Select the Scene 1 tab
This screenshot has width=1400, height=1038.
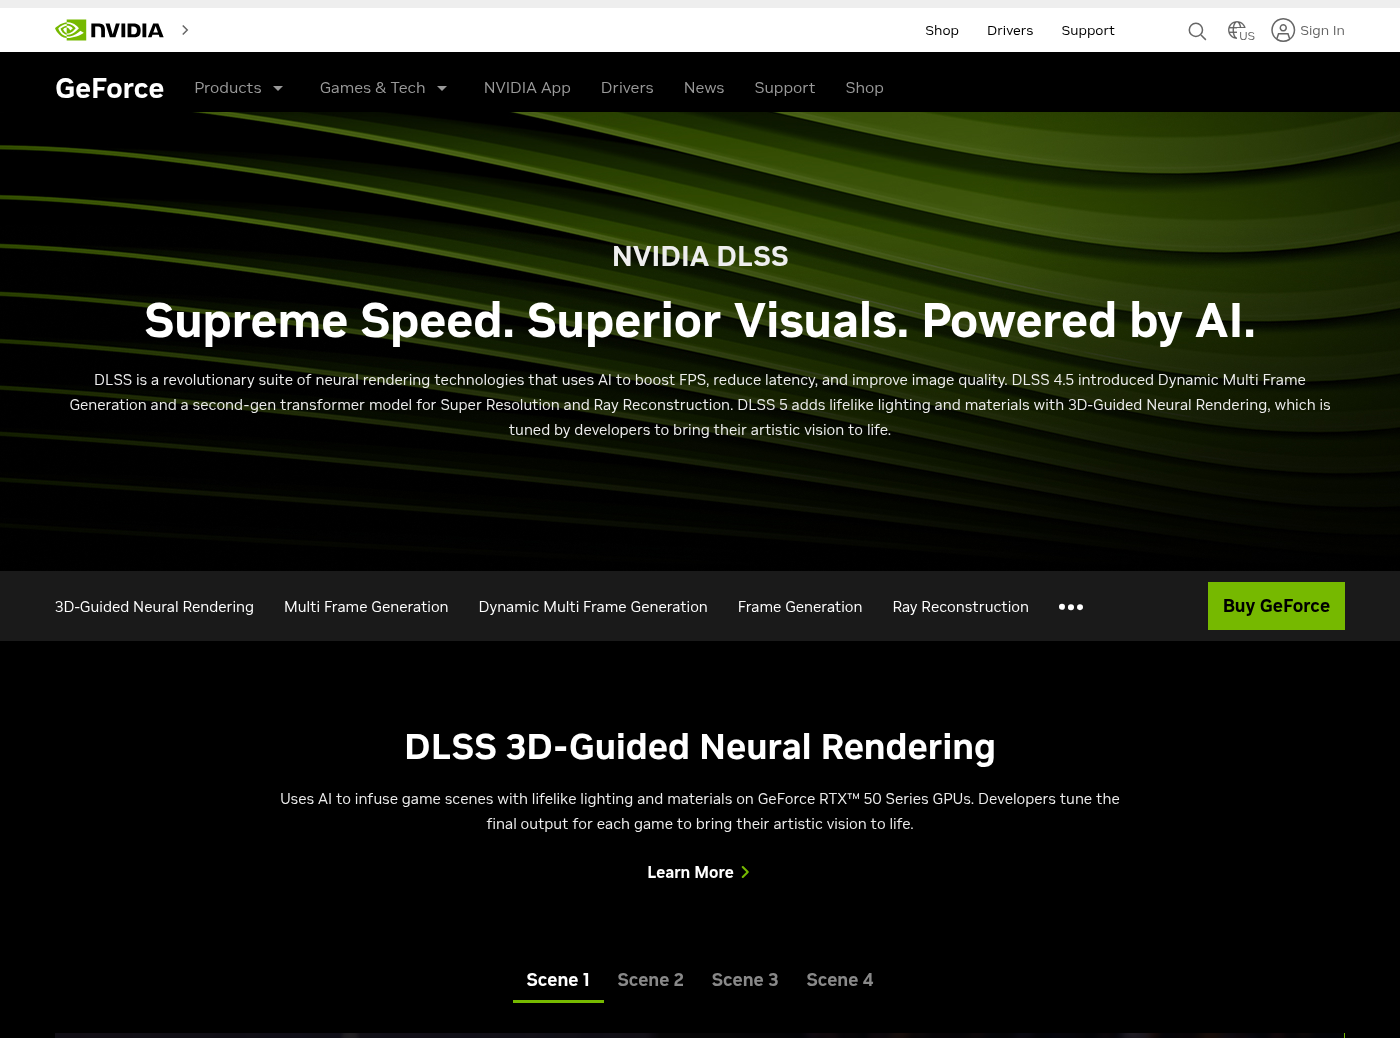pos(558,980)
